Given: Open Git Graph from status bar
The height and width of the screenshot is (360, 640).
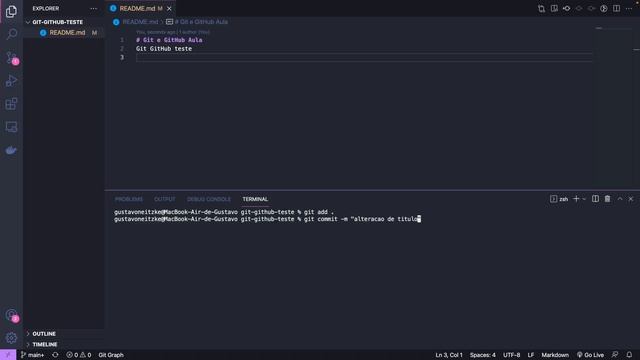Looking at the screenshot, I should click(x=111, y=355).
